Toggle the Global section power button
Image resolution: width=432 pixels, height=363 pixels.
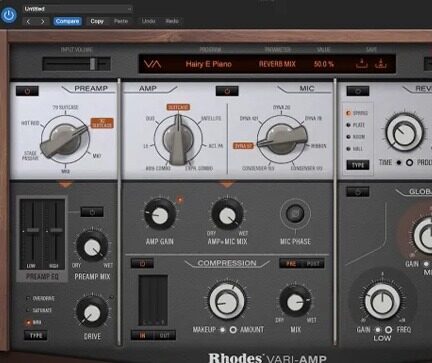click(358, 192)
